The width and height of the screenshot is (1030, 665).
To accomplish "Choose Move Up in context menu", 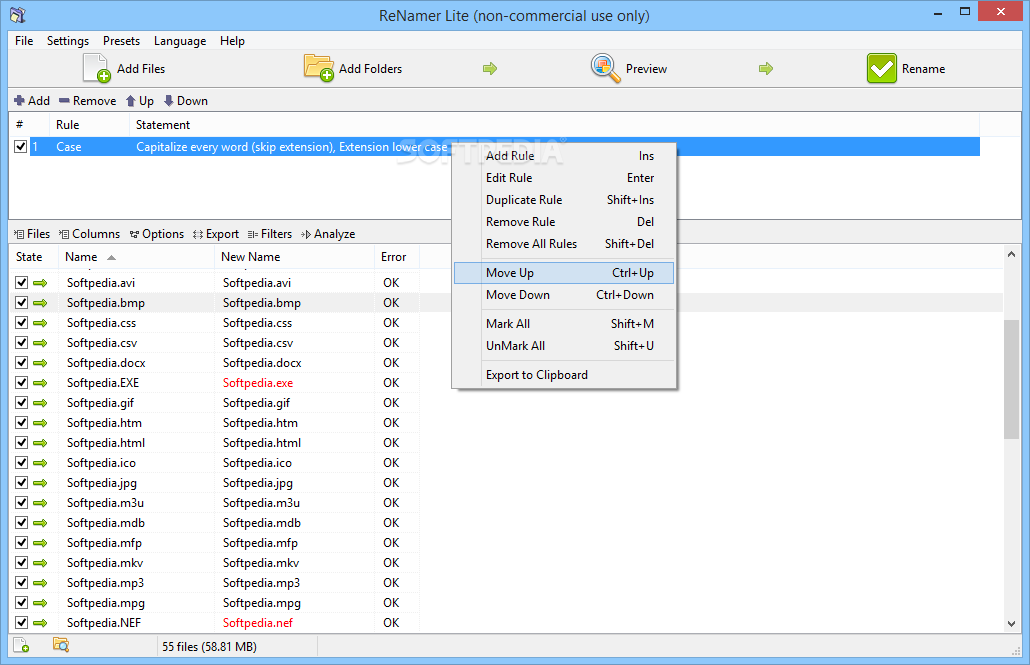I will pyautogui.click(x=564, y=273).
